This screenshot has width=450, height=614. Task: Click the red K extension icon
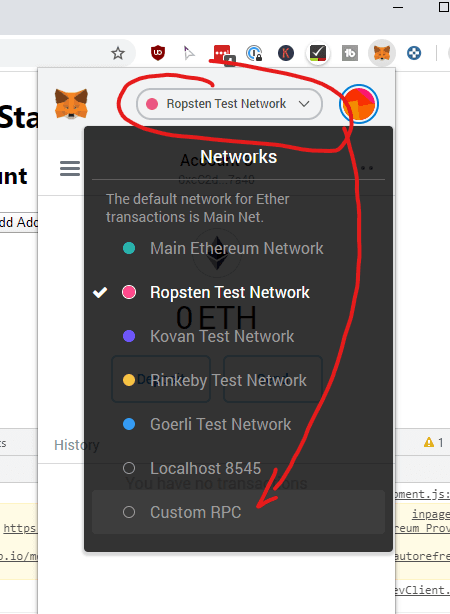click(x=286, y=53)
